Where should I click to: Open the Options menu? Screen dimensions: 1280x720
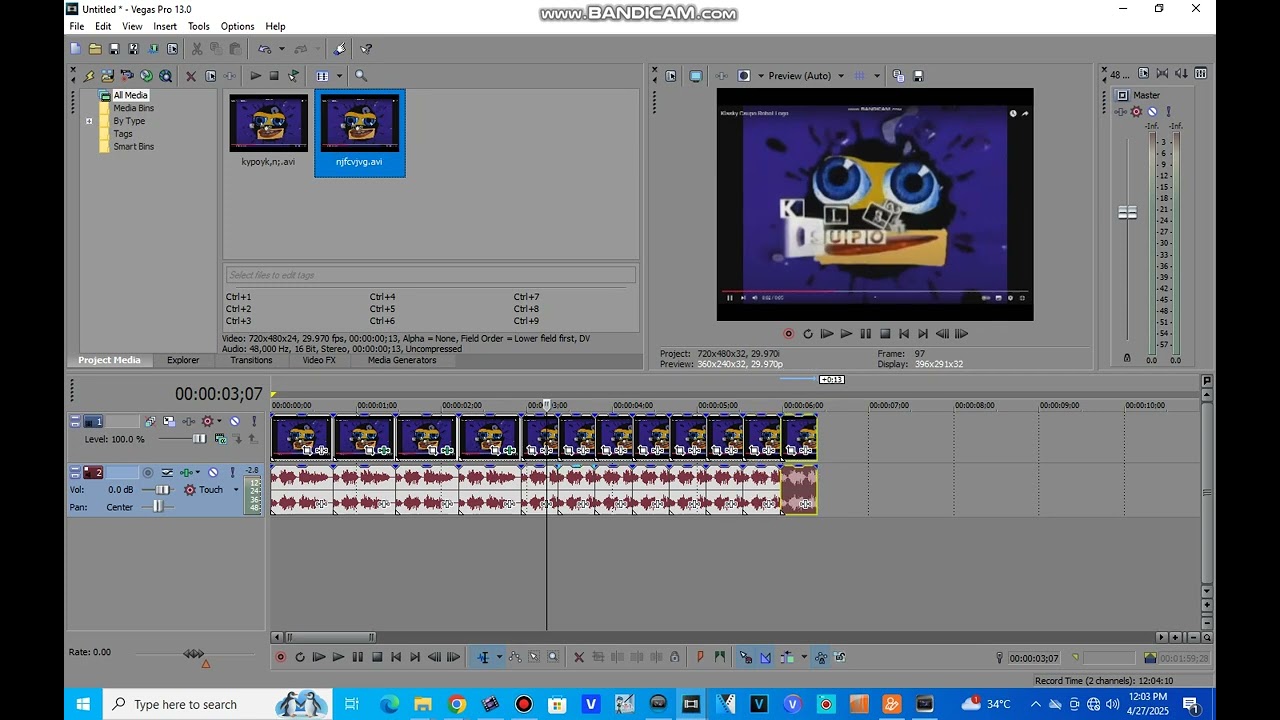(237, 26)
